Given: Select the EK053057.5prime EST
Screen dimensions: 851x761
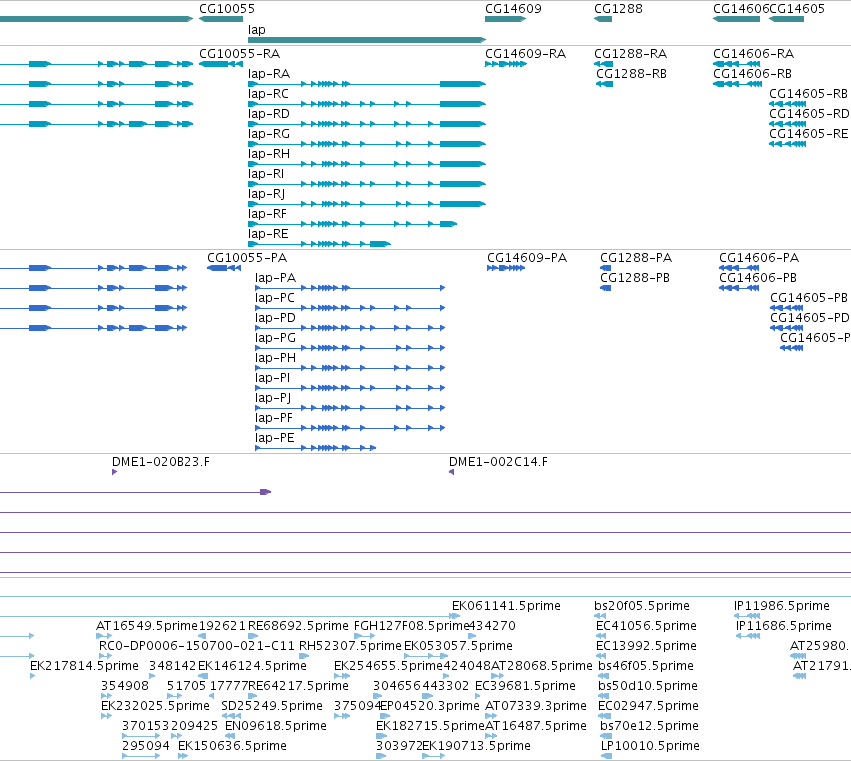Looking at the screenshot, I should [x=426, y=656].
